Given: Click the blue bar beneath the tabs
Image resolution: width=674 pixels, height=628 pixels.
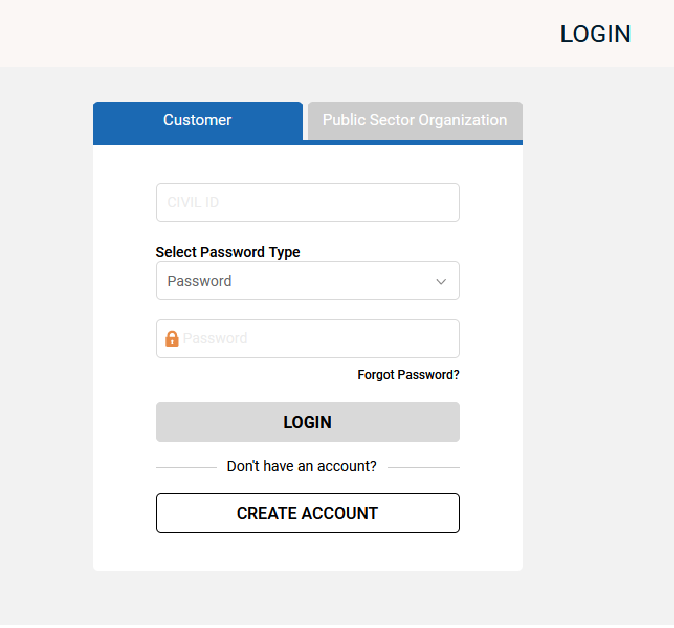Looking at the screenshot, I should pyautogui.click(x=308, y=142).
